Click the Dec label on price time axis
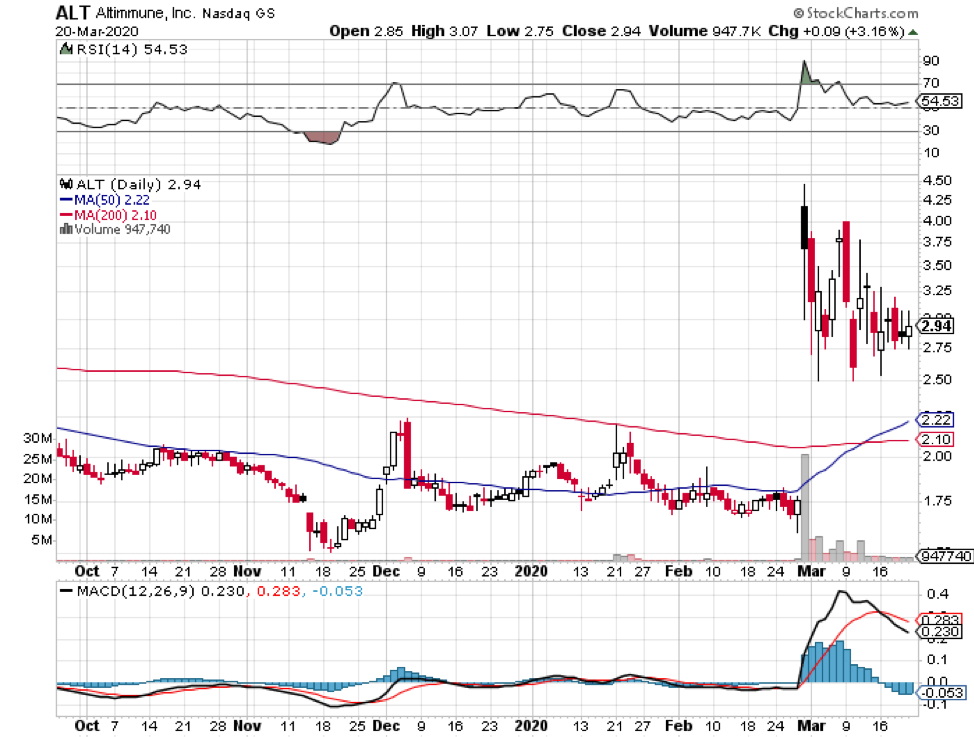The image size is (974, 737). (x=386, y=571)
